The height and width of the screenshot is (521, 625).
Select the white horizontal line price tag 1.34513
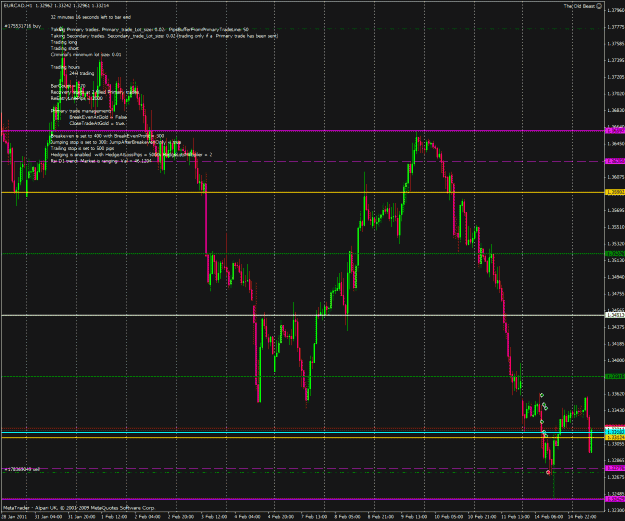click(x=615, y=315)
